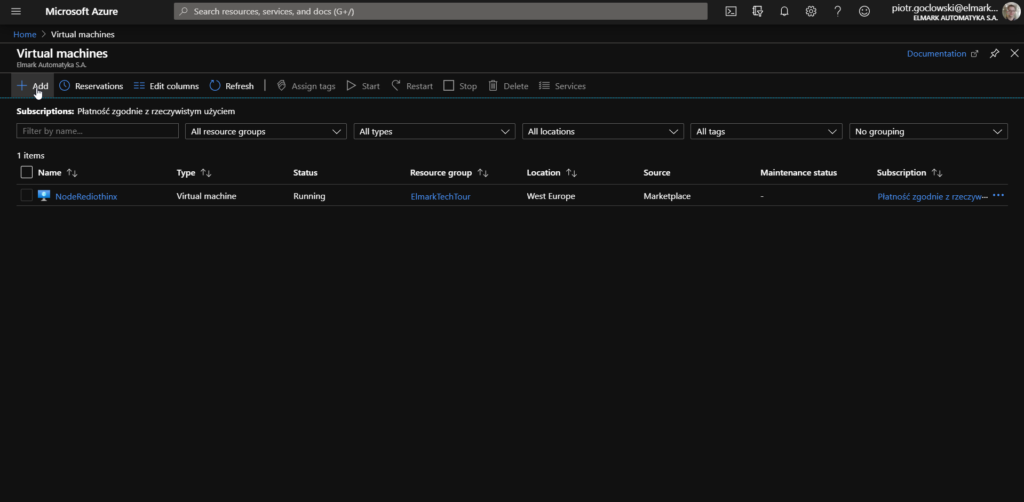Open the Directory + subscription filter icon
The width and height of the screenshot is (1024, 502).
coord(758,11)
